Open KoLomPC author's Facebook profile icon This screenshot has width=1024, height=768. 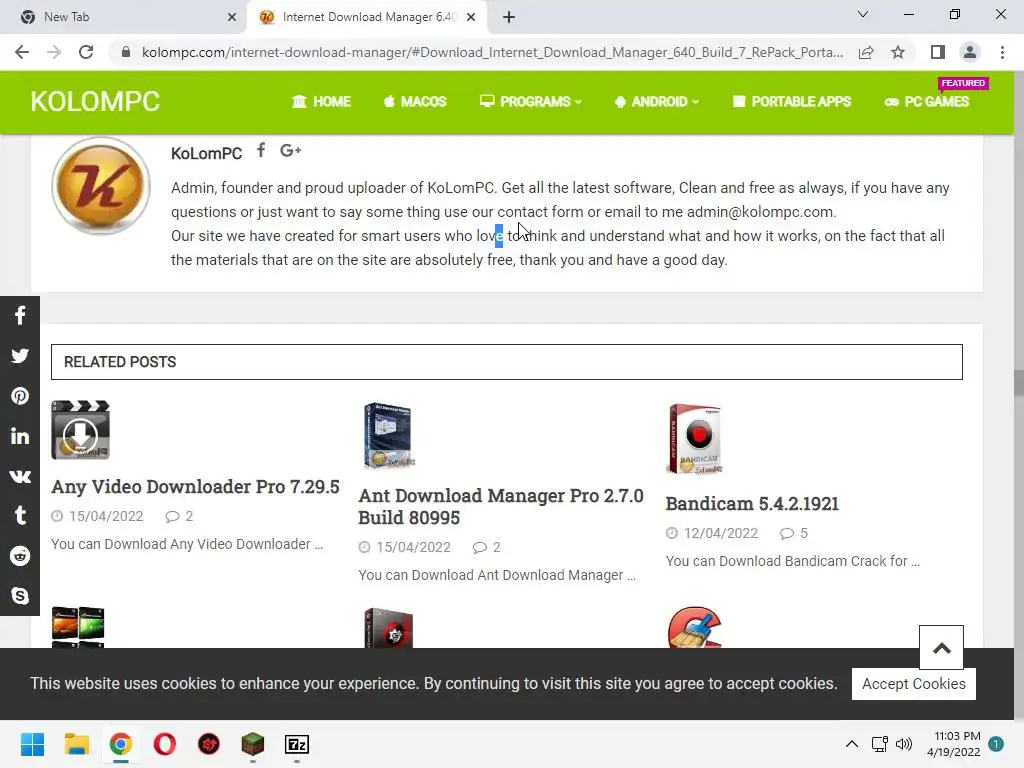pyautogui.click(x=261, y=151)
